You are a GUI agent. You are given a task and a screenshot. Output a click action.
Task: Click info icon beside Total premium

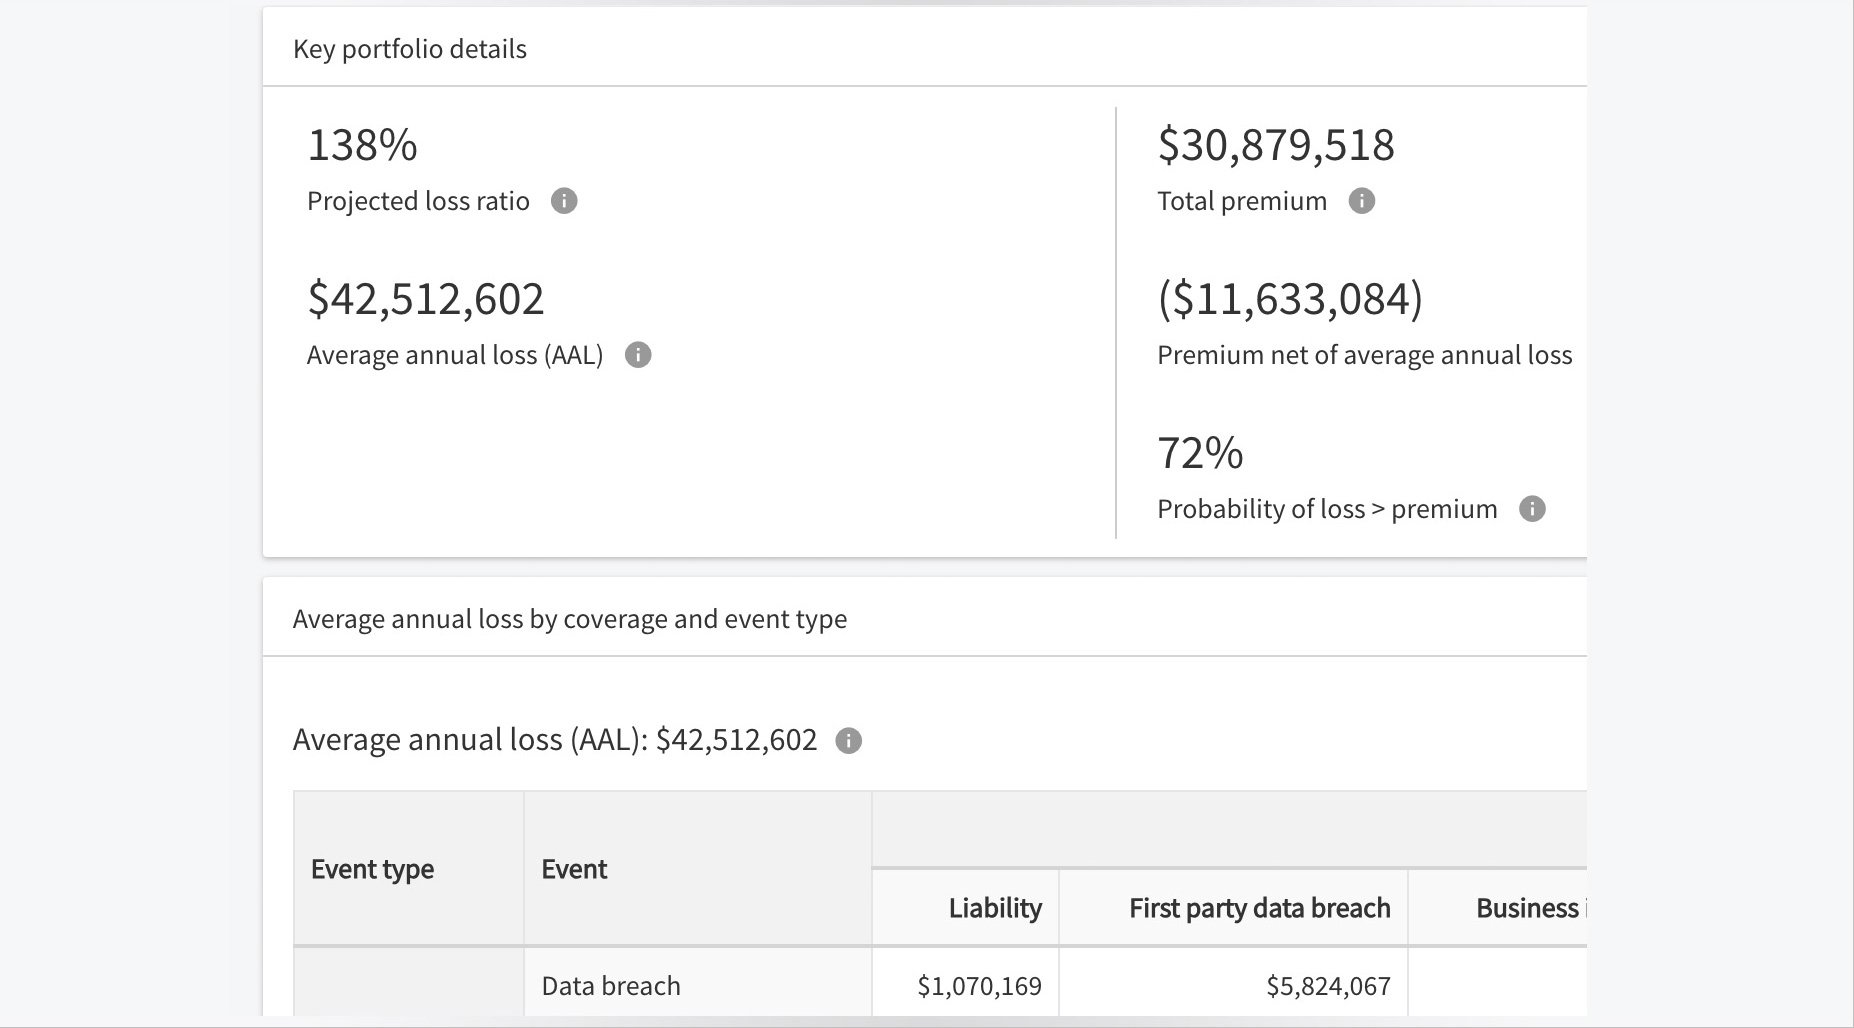click(x=1361, y=201)
